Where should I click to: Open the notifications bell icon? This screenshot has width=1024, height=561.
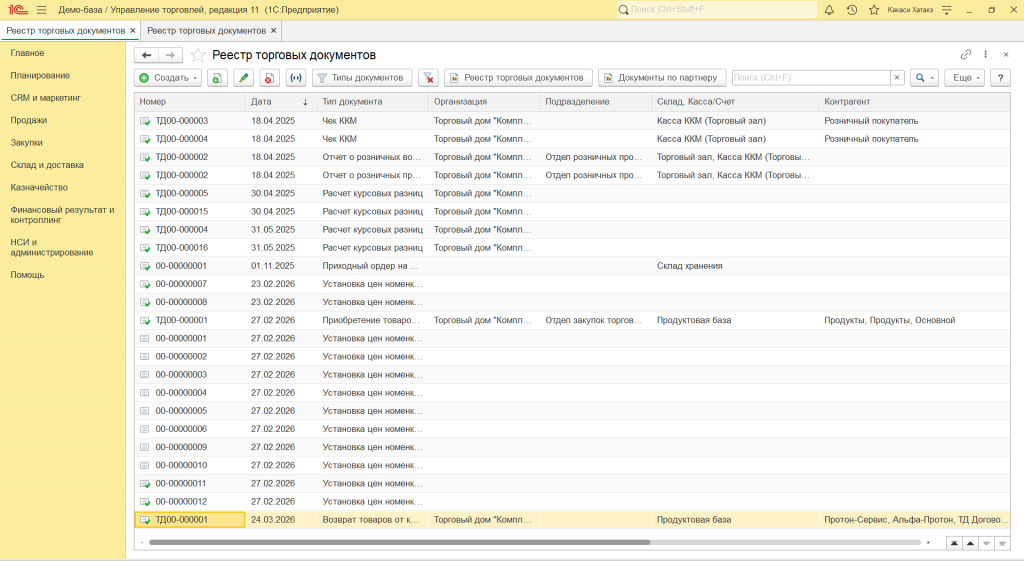pyautogui.click(x=829, y=10)
